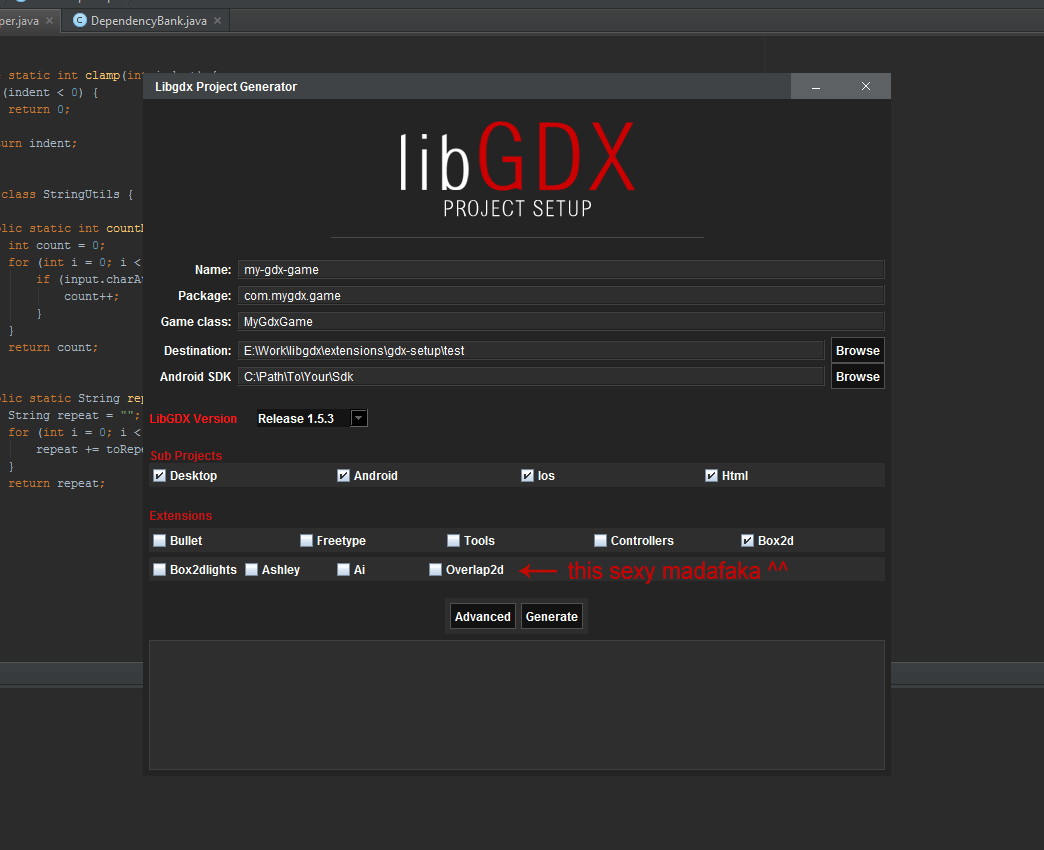This screenshot has height=850, width=1044.
Task: Enable the Bullet extension
Action: [160, 540]
